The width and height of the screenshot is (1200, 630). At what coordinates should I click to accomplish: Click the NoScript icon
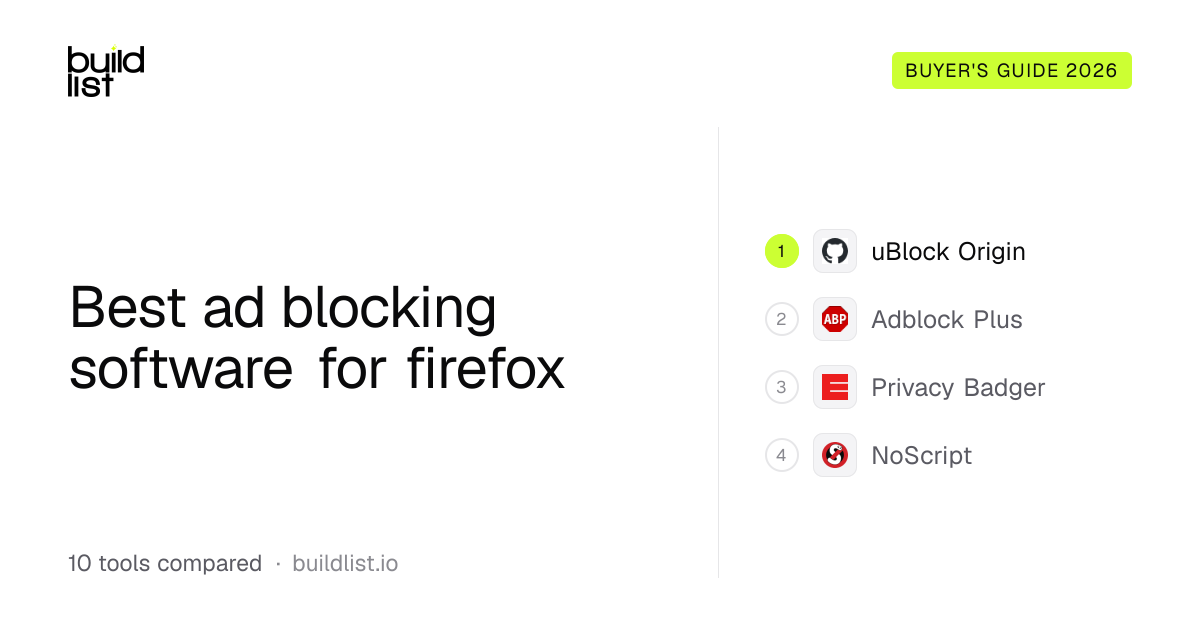click(x=835, y=455)
